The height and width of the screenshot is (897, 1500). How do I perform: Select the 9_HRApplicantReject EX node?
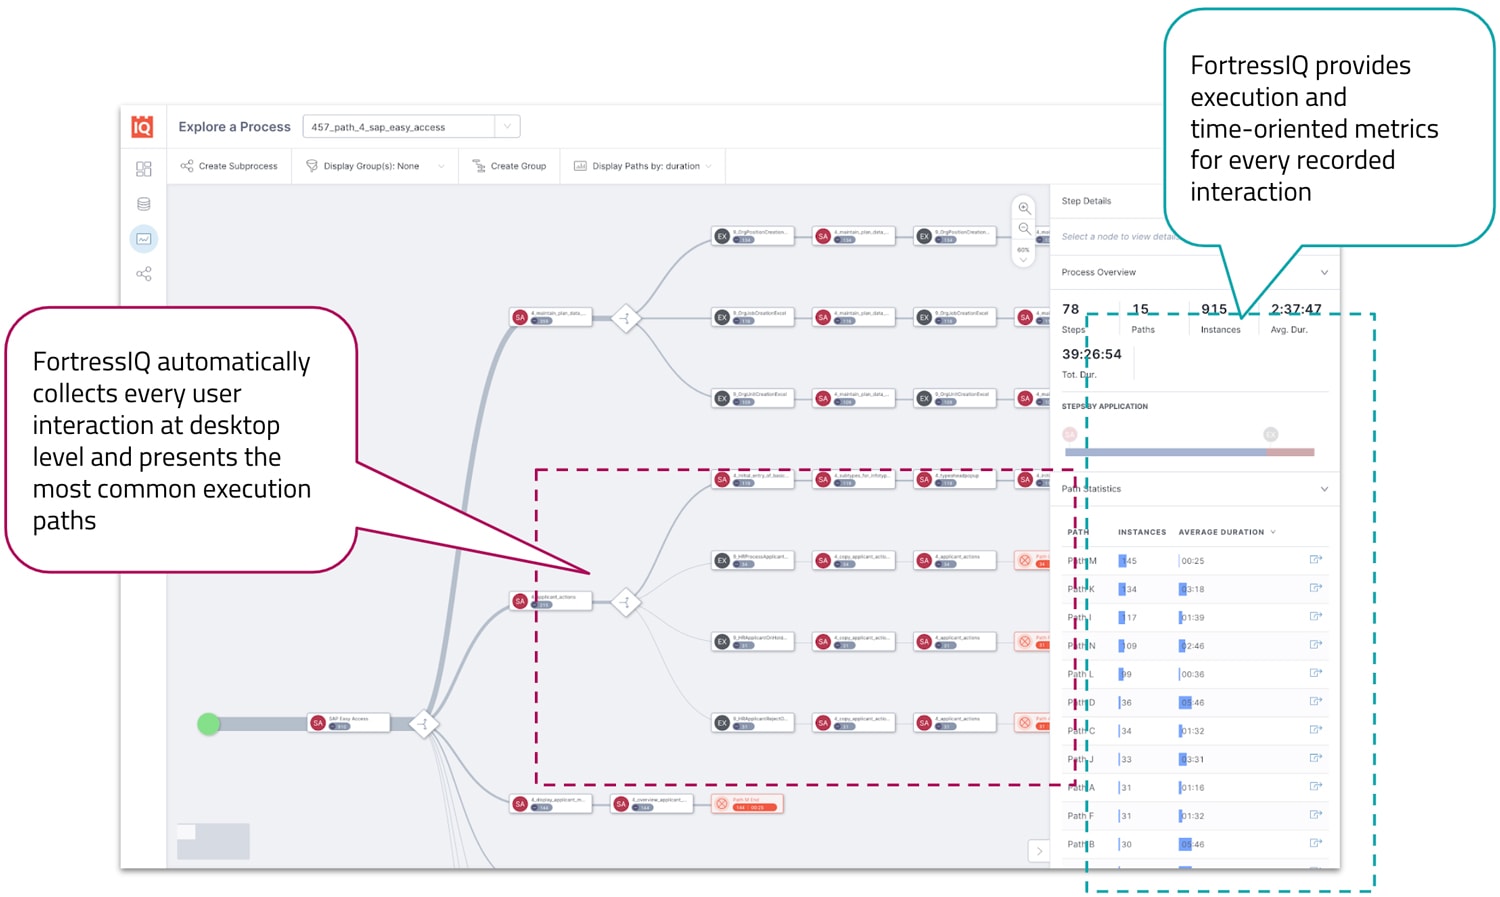click(753, 722)
